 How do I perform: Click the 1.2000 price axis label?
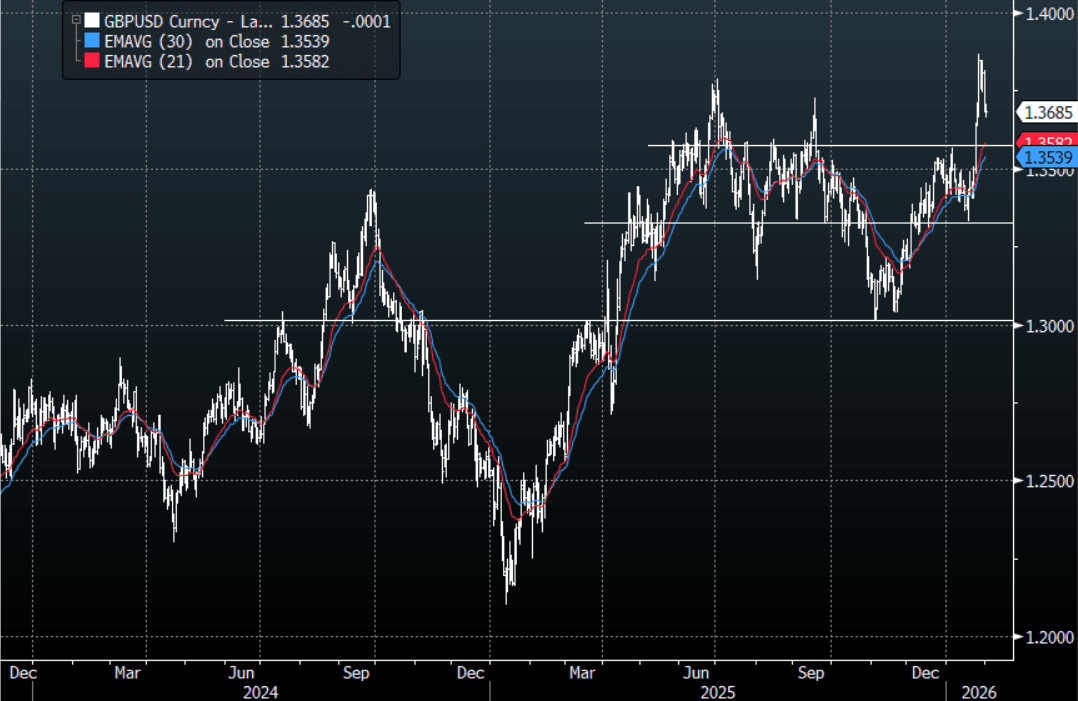point(1044,637)
